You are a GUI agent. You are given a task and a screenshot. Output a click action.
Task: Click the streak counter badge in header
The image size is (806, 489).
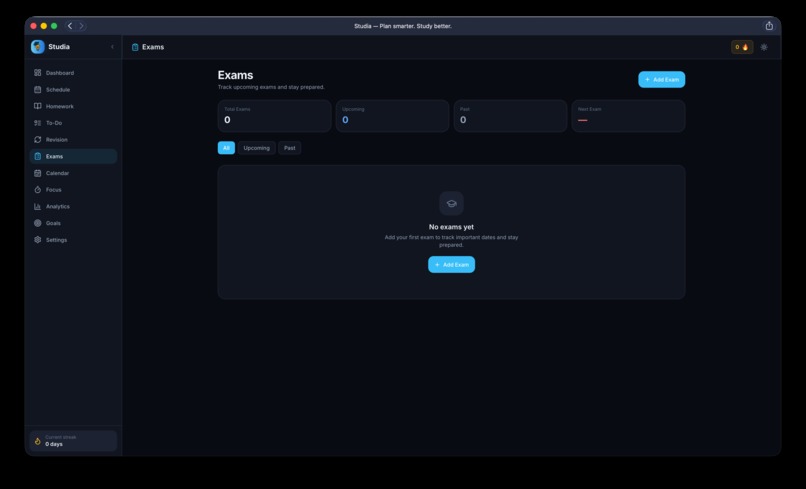click(742, 47)
